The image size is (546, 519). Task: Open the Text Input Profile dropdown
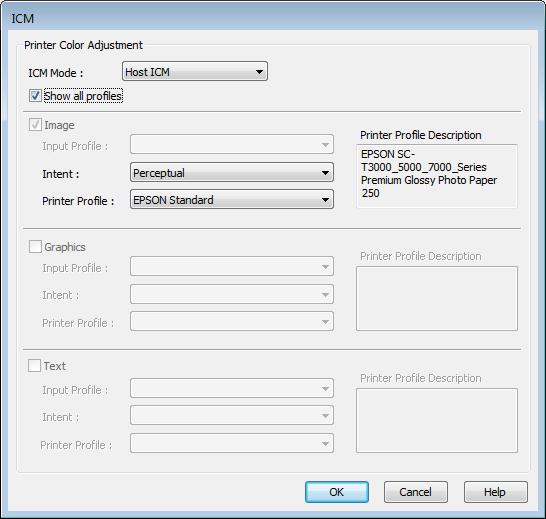pos(232,388)
